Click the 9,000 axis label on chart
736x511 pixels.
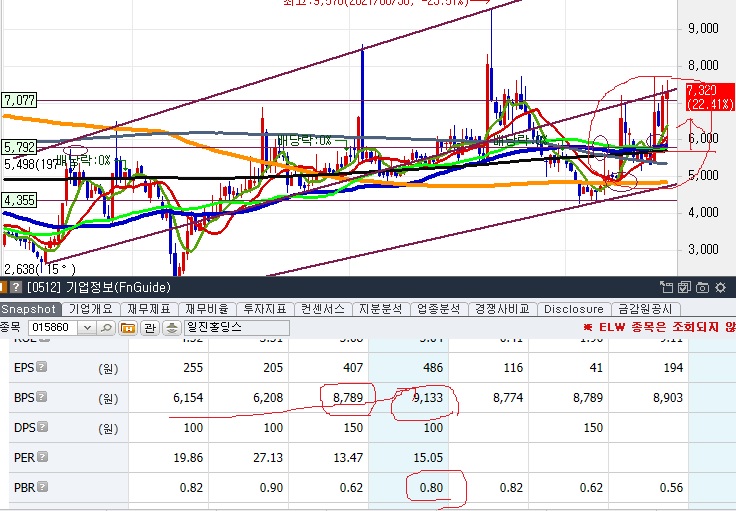pos(703,29)
